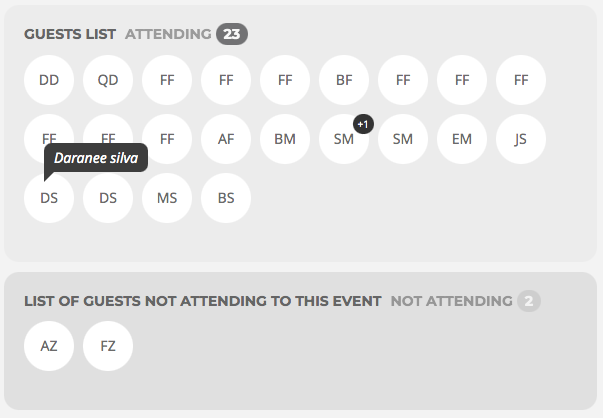
Task: Click the AF guest avatar
Action: [x=226, y=139]
